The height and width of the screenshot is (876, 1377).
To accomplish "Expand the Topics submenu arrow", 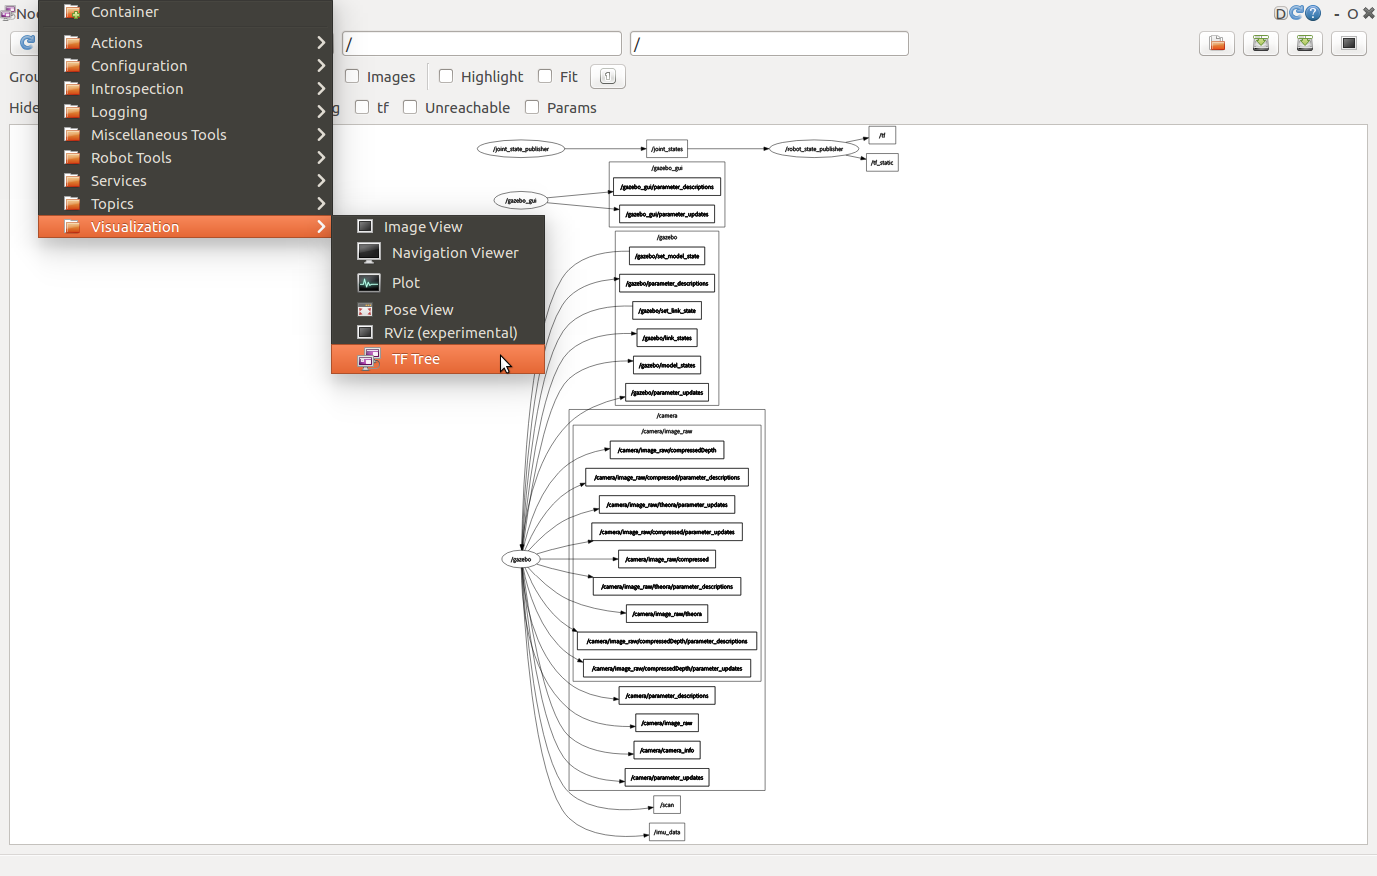I will click(321, 203).
